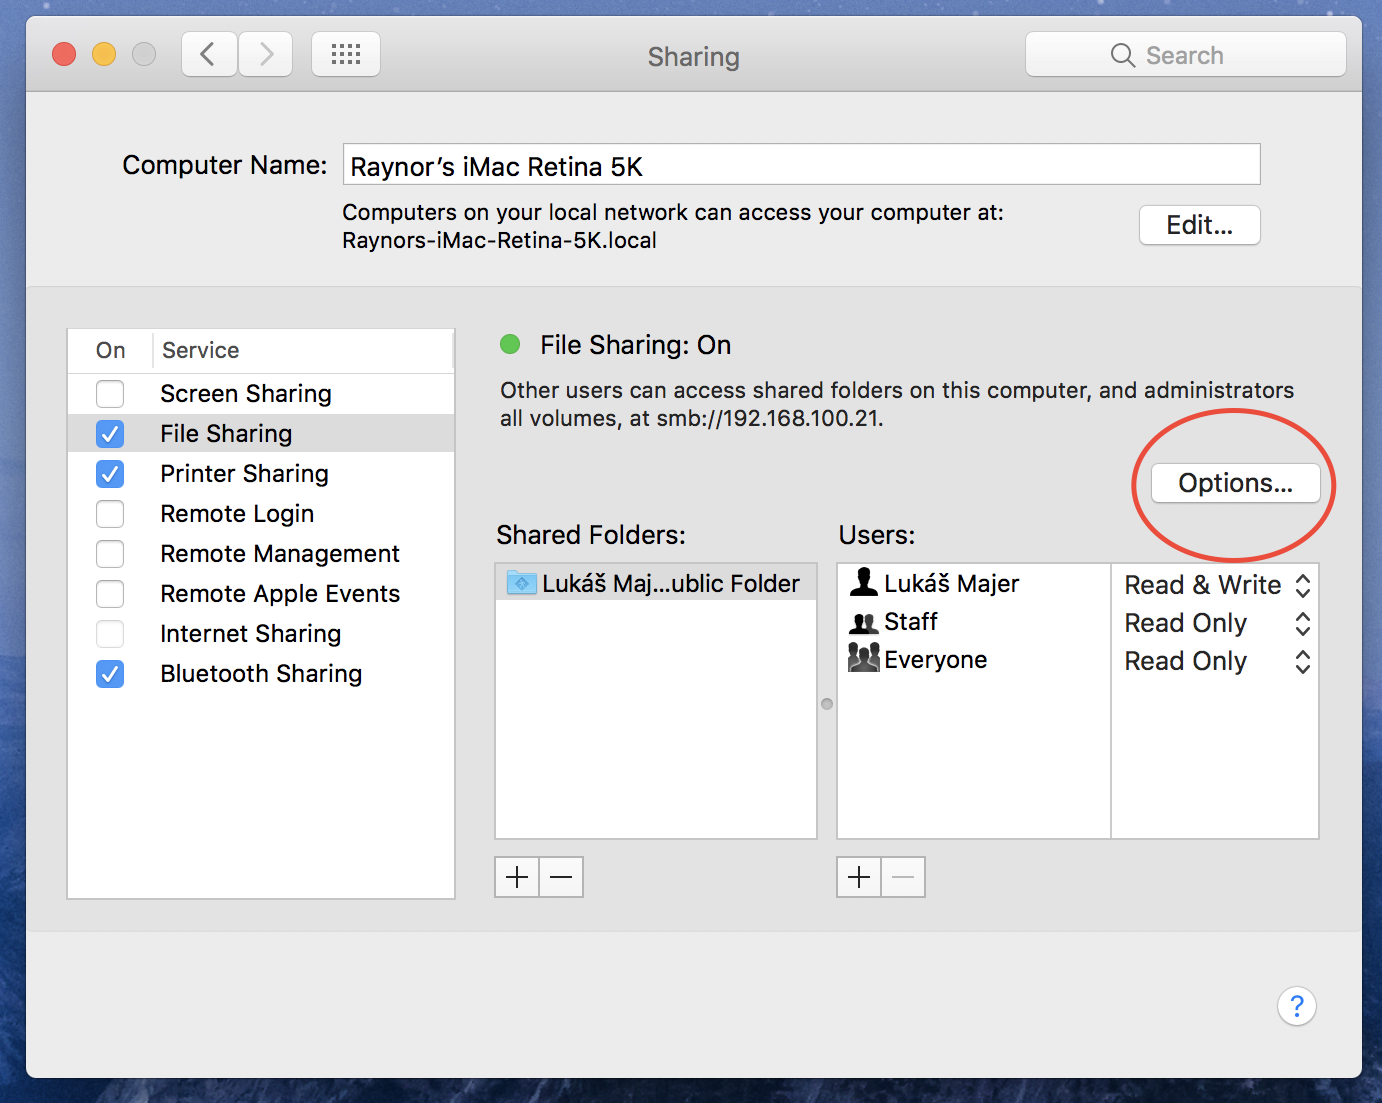
Task: Toggle Internet Sharing checkbox
Action: (110, 634)
